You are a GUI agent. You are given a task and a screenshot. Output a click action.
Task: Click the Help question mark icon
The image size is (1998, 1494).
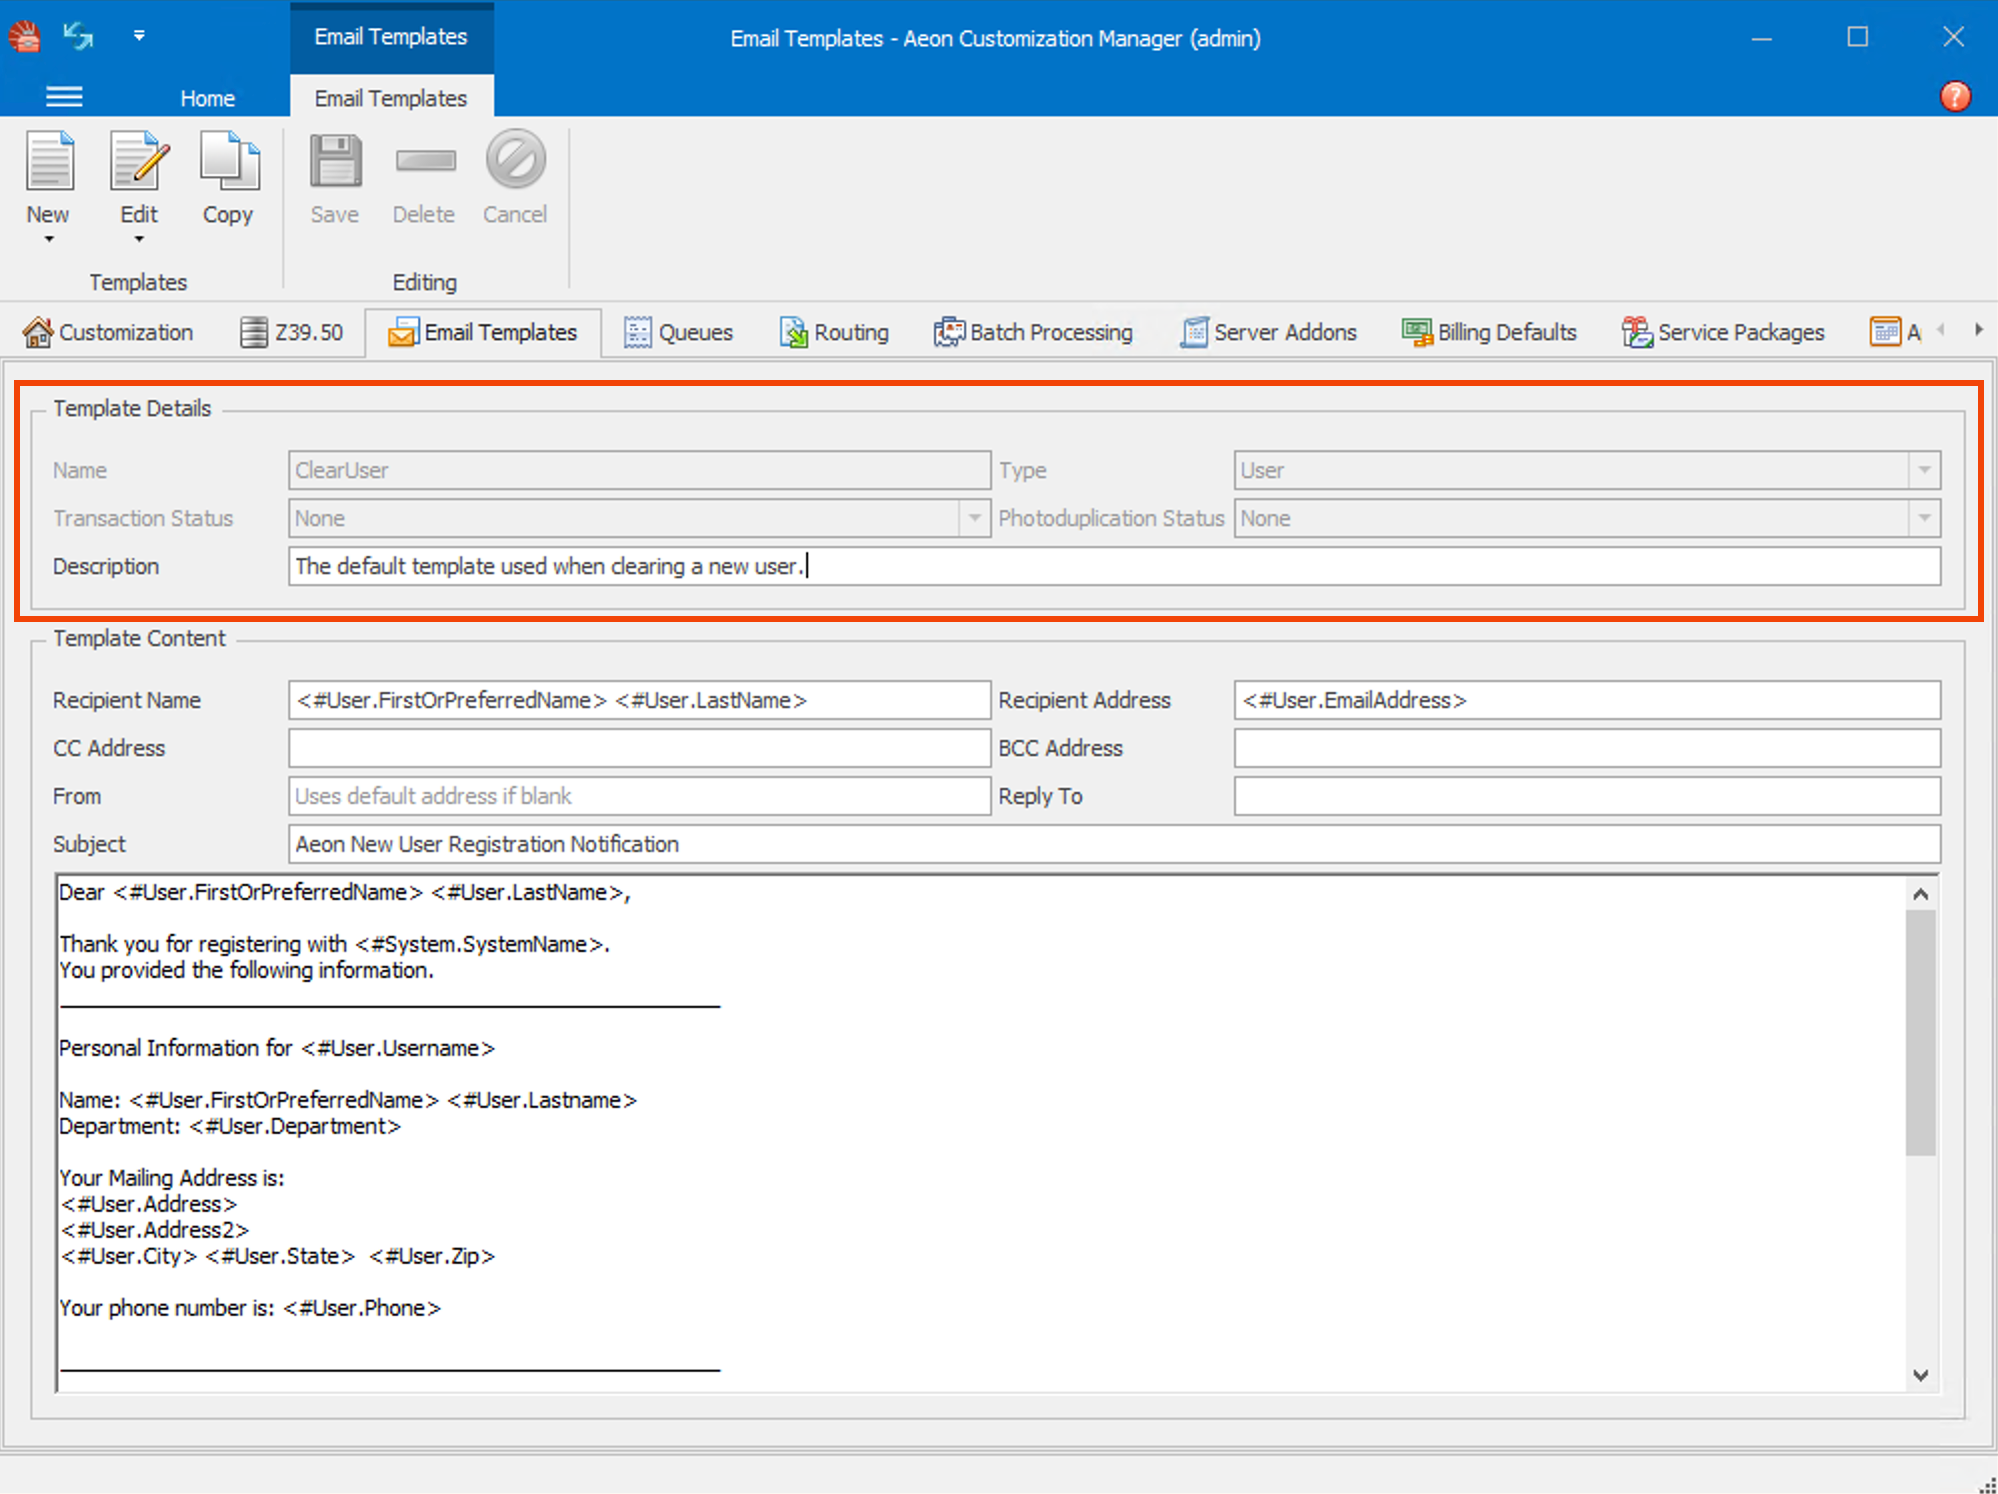click(1955, 96)
